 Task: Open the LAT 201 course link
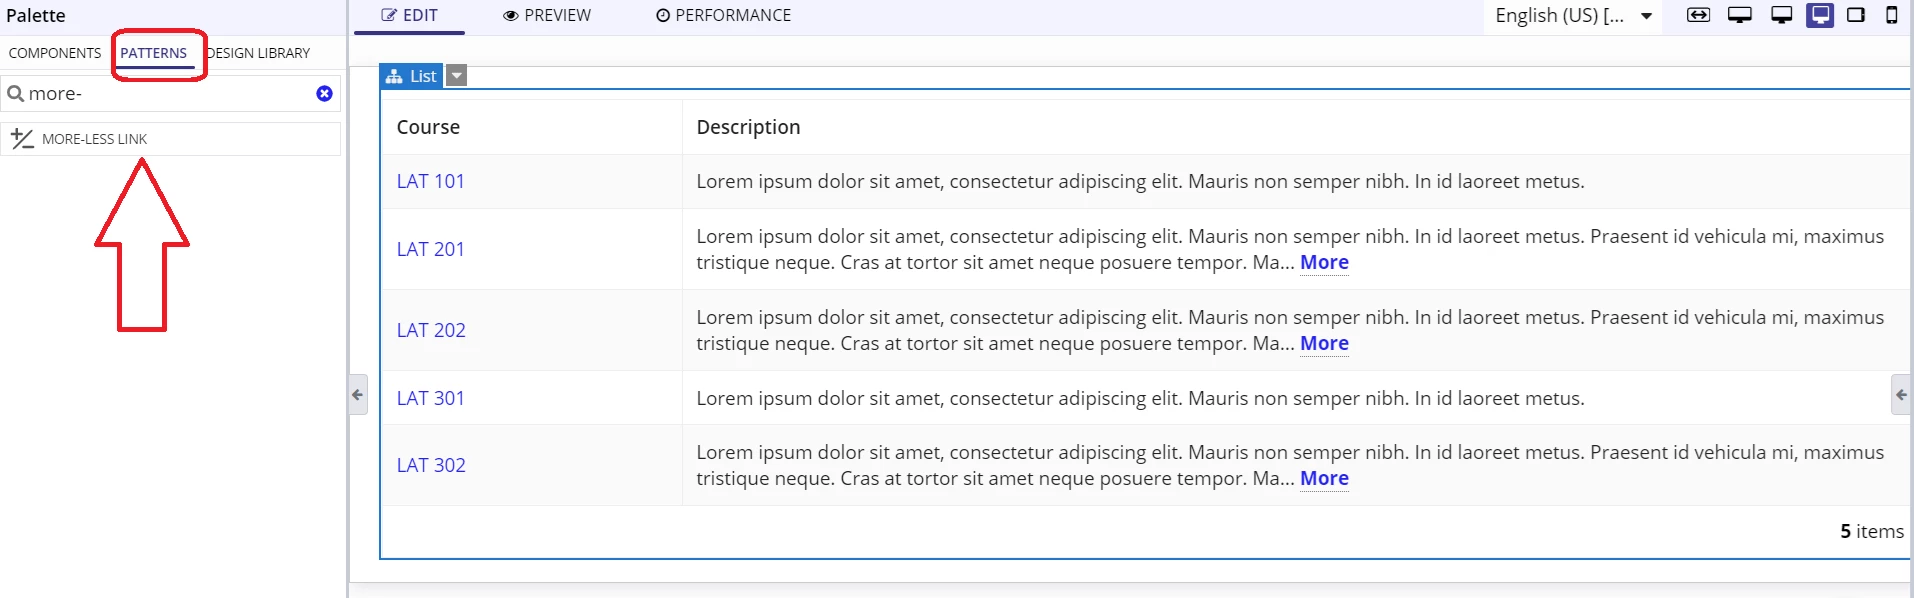(431, 249)
